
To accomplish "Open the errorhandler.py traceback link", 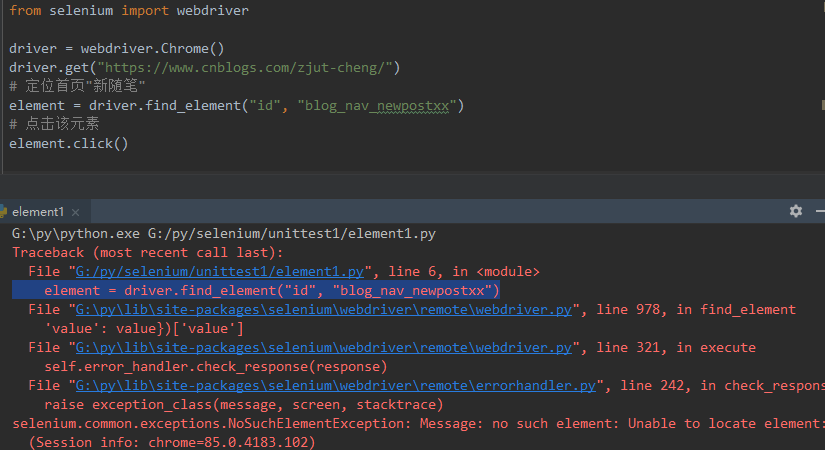I will 336,385.
